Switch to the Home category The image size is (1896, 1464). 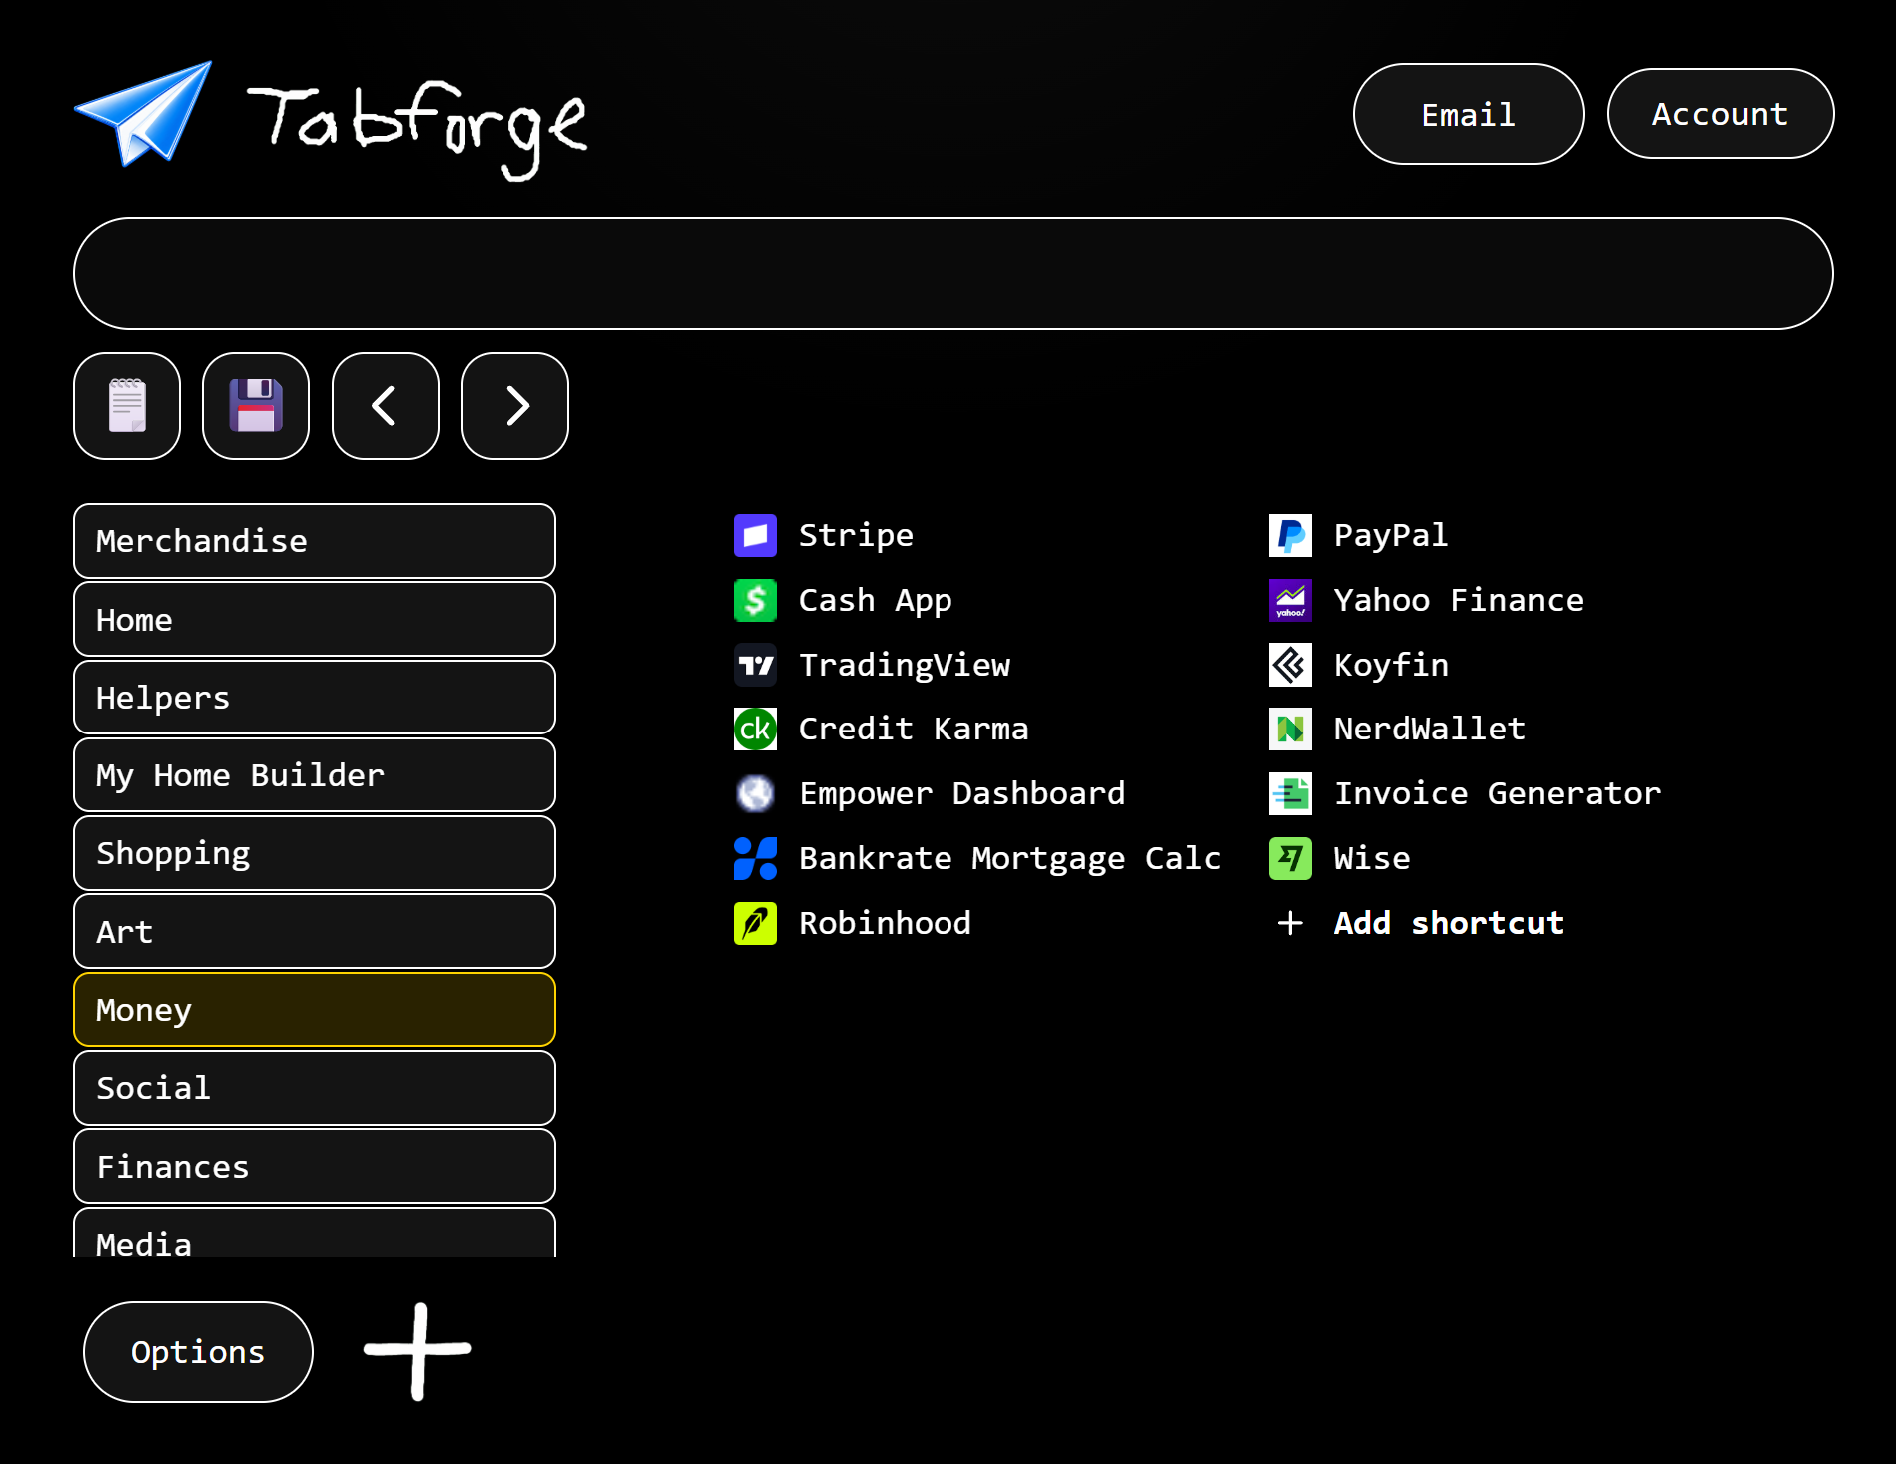pyautogui.click(x=314, y=619)
